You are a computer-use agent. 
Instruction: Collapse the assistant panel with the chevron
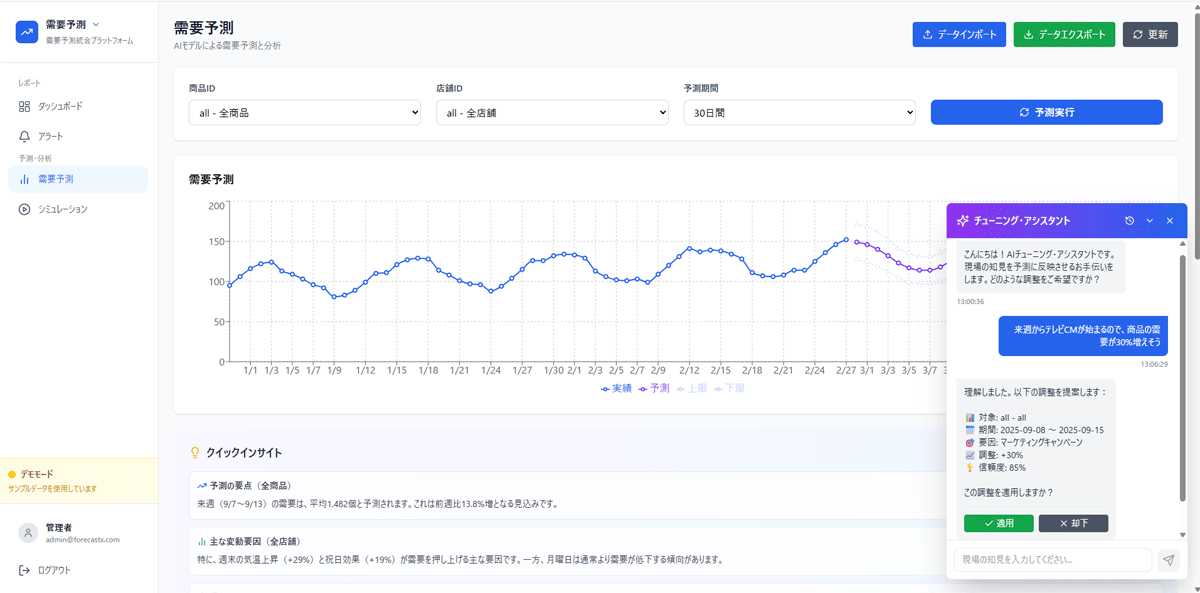pos(1150,220)
